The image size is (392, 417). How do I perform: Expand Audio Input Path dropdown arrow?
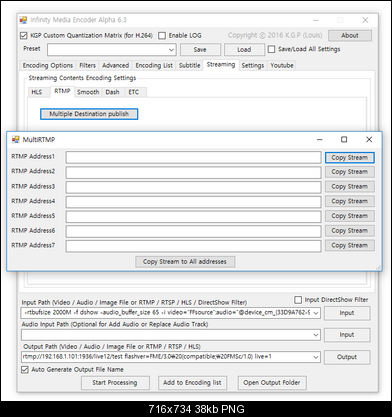pos(315,335)
